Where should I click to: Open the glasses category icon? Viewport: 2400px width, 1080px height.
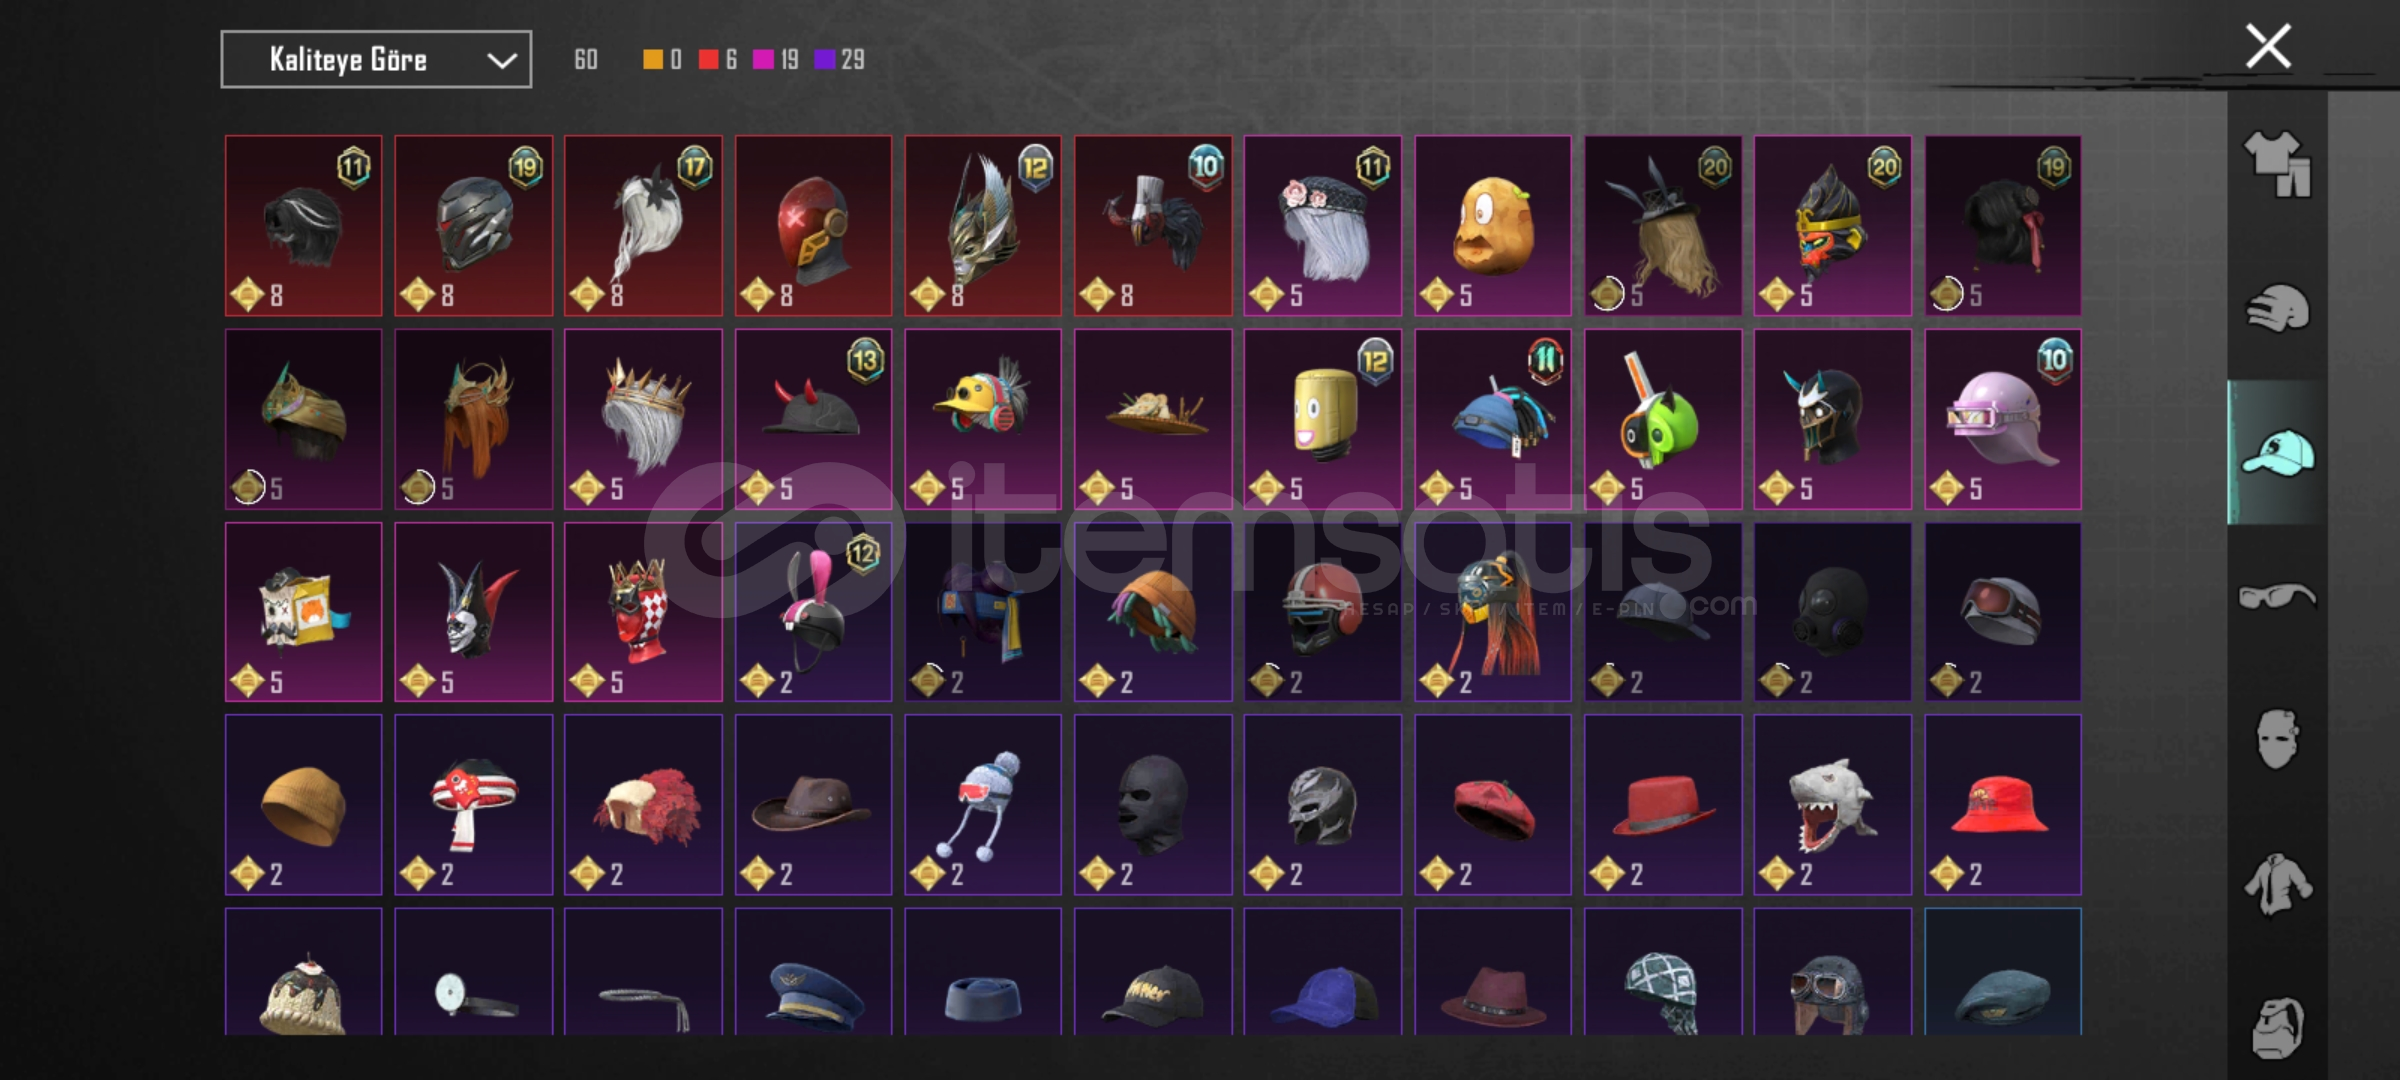click(2277, 597)
